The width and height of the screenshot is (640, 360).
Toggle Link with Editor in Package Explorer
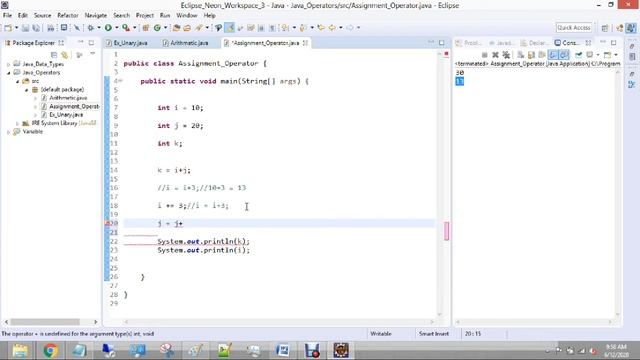[x=64, y=55]
